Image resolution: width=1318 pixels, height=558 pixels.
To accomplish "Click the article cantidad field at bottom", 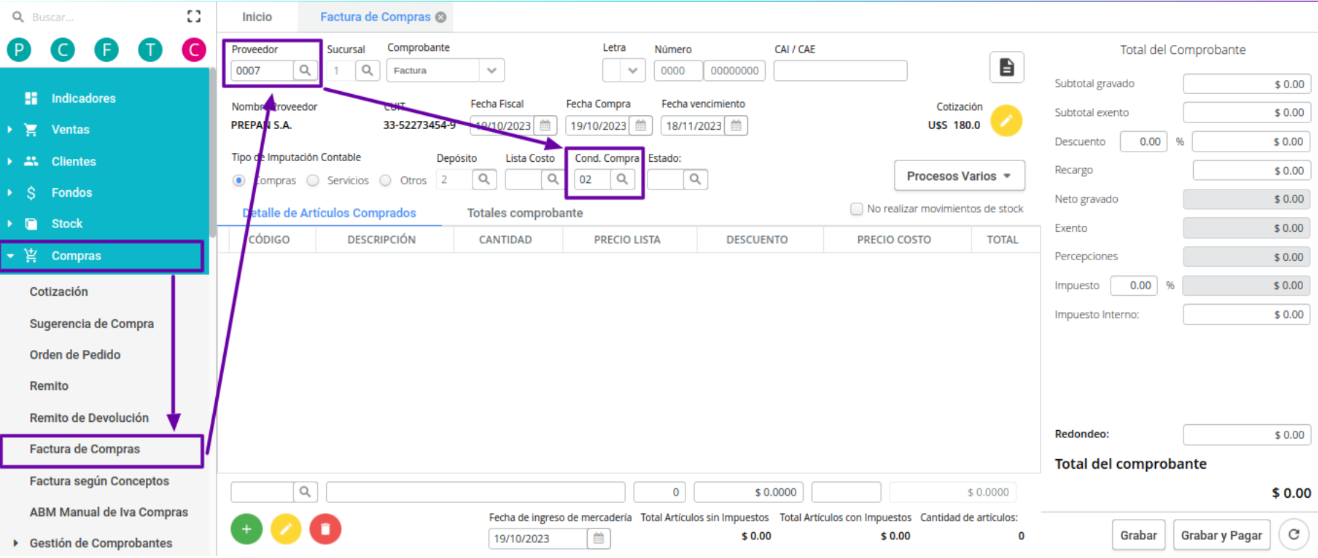I will point(659,492).
